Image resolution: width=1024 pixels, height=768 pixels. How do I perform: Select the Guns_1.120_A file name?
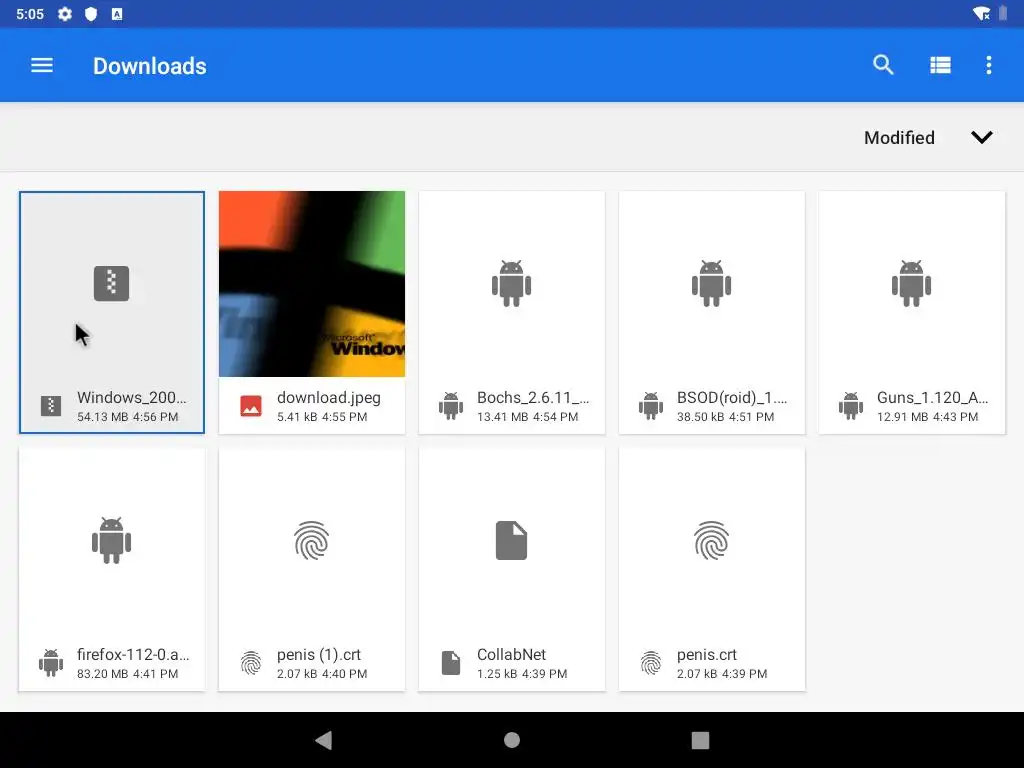tap(932, 398)
